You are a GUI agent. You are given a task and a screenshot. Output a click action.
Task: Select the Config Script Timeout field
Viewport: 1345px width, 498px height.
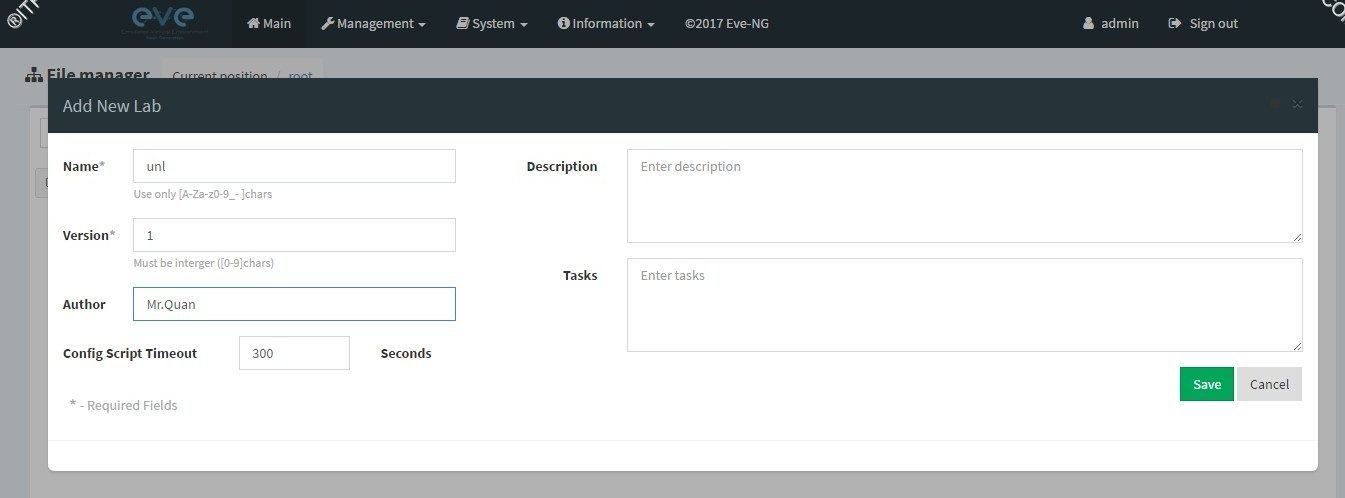click(x=294, y=353)
